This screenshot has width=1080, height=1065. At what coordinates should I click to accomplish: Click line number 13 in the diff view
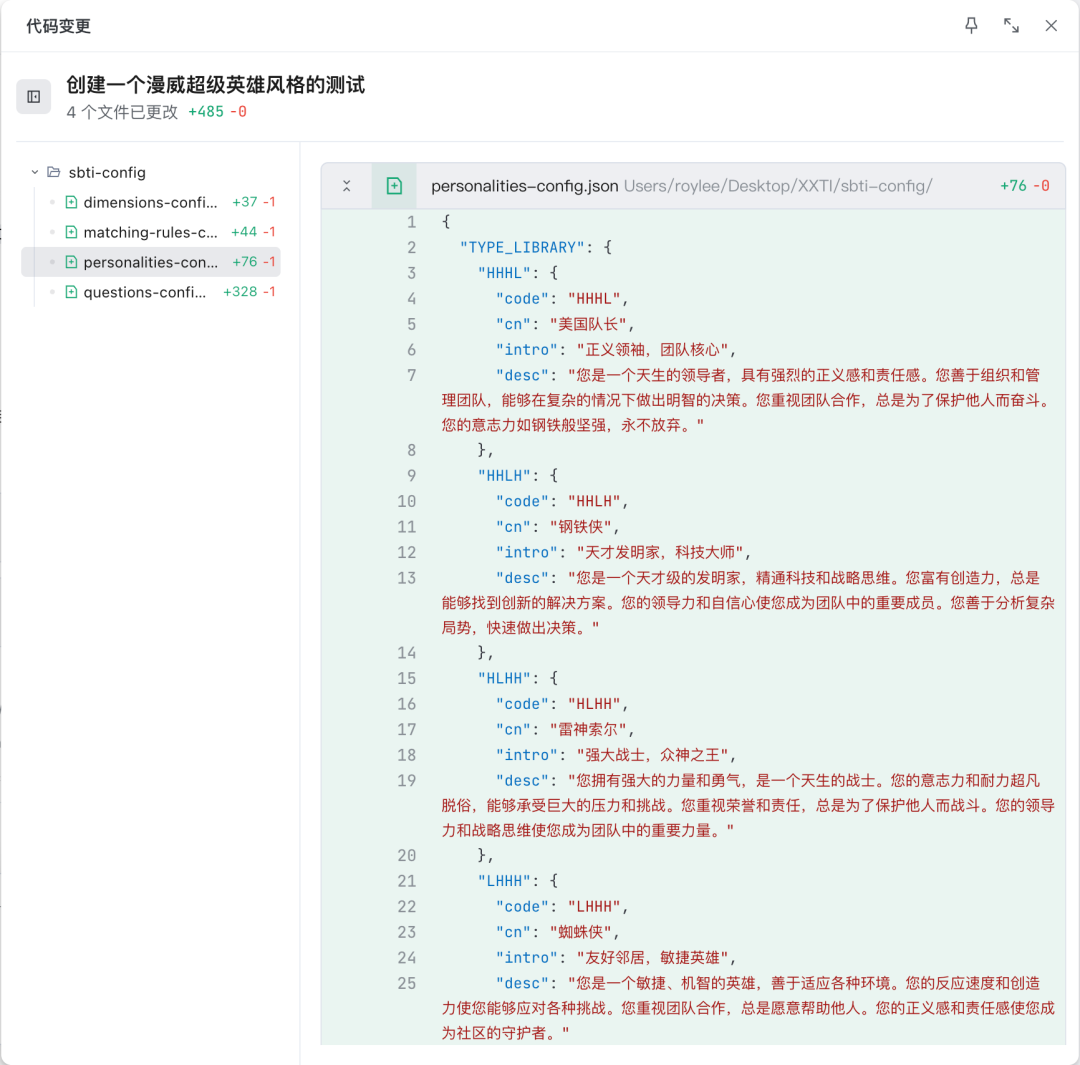407,577
